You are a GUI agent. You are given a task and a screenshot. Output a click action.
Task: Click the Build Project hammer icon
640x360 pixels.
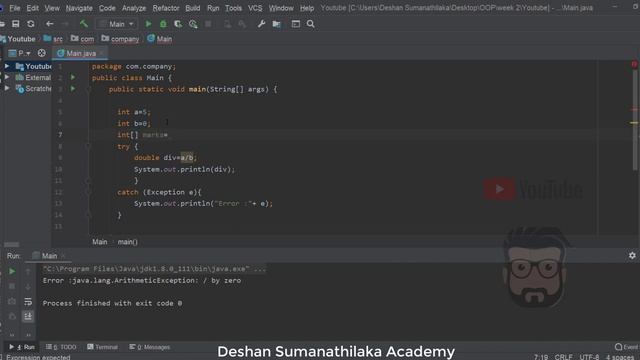(84, 24)
